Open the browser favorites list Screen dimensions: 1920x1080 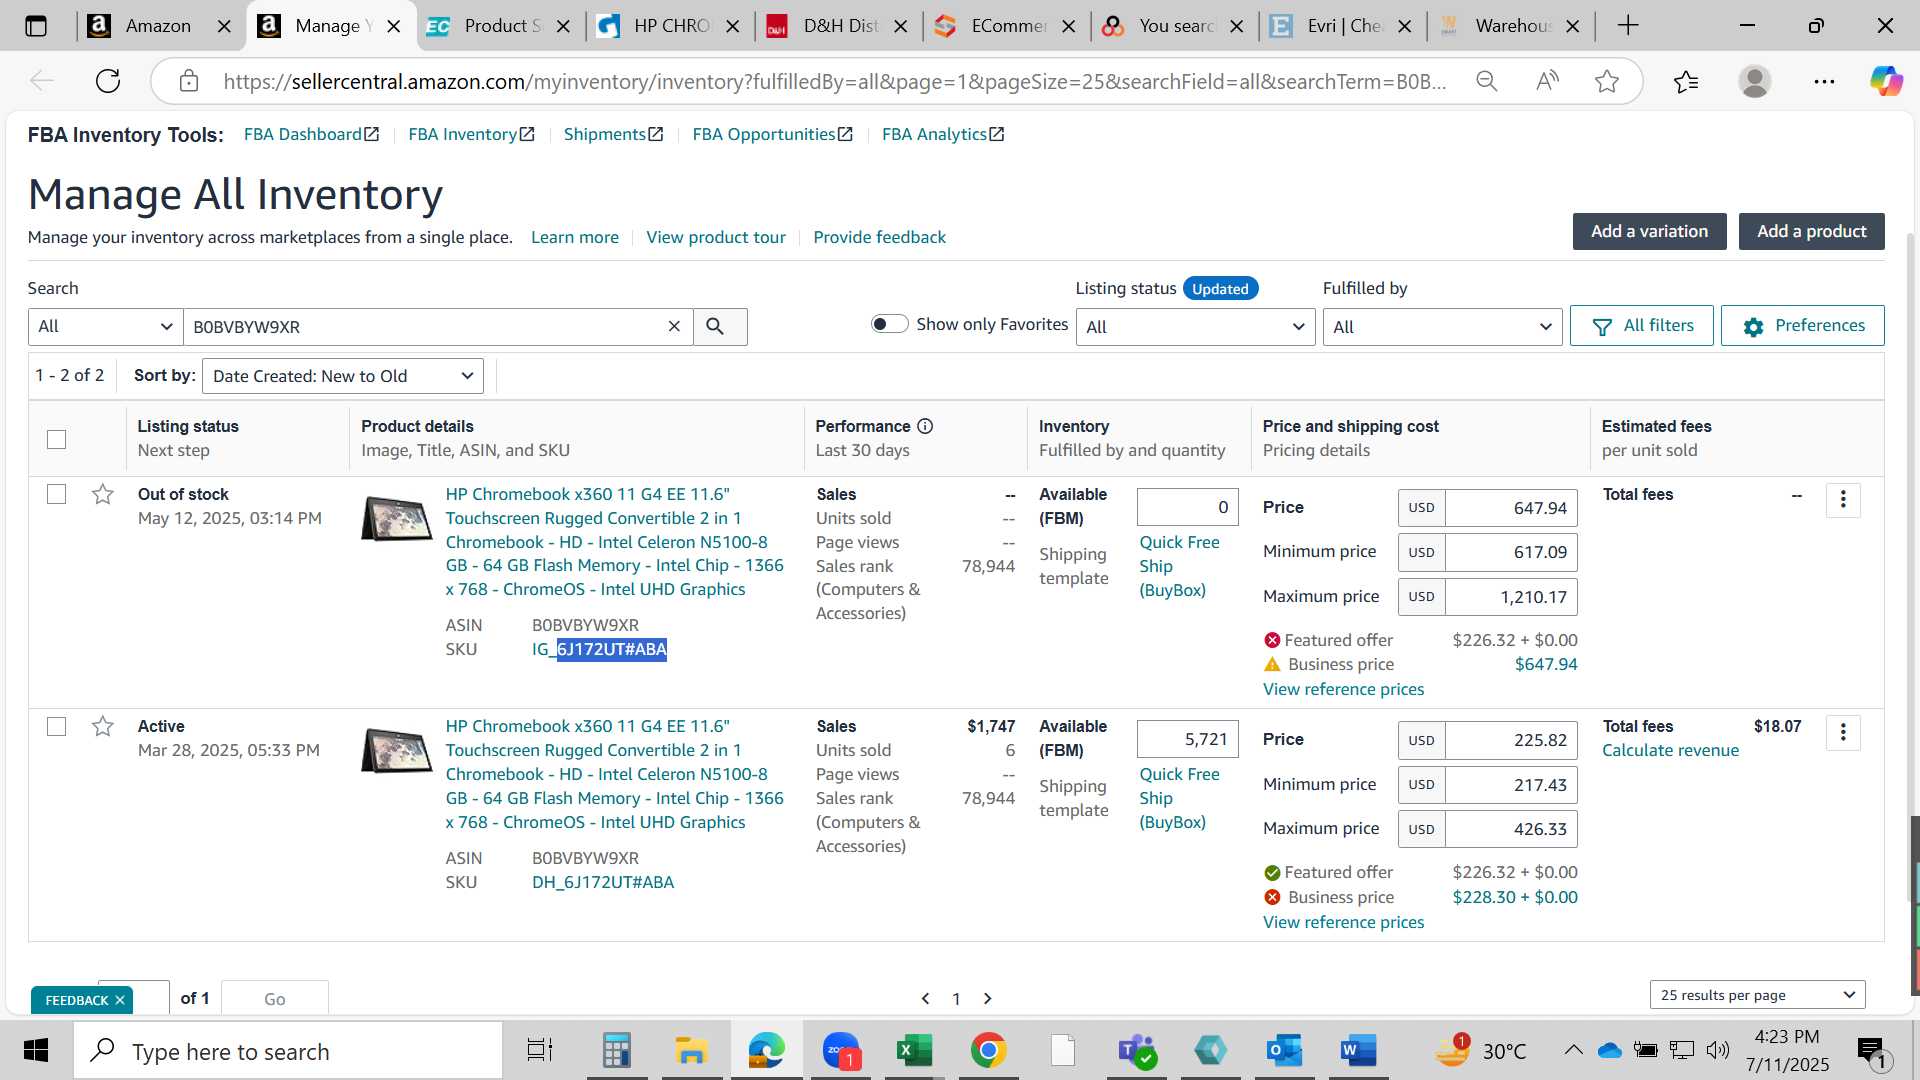click(x=1686, y=81)
